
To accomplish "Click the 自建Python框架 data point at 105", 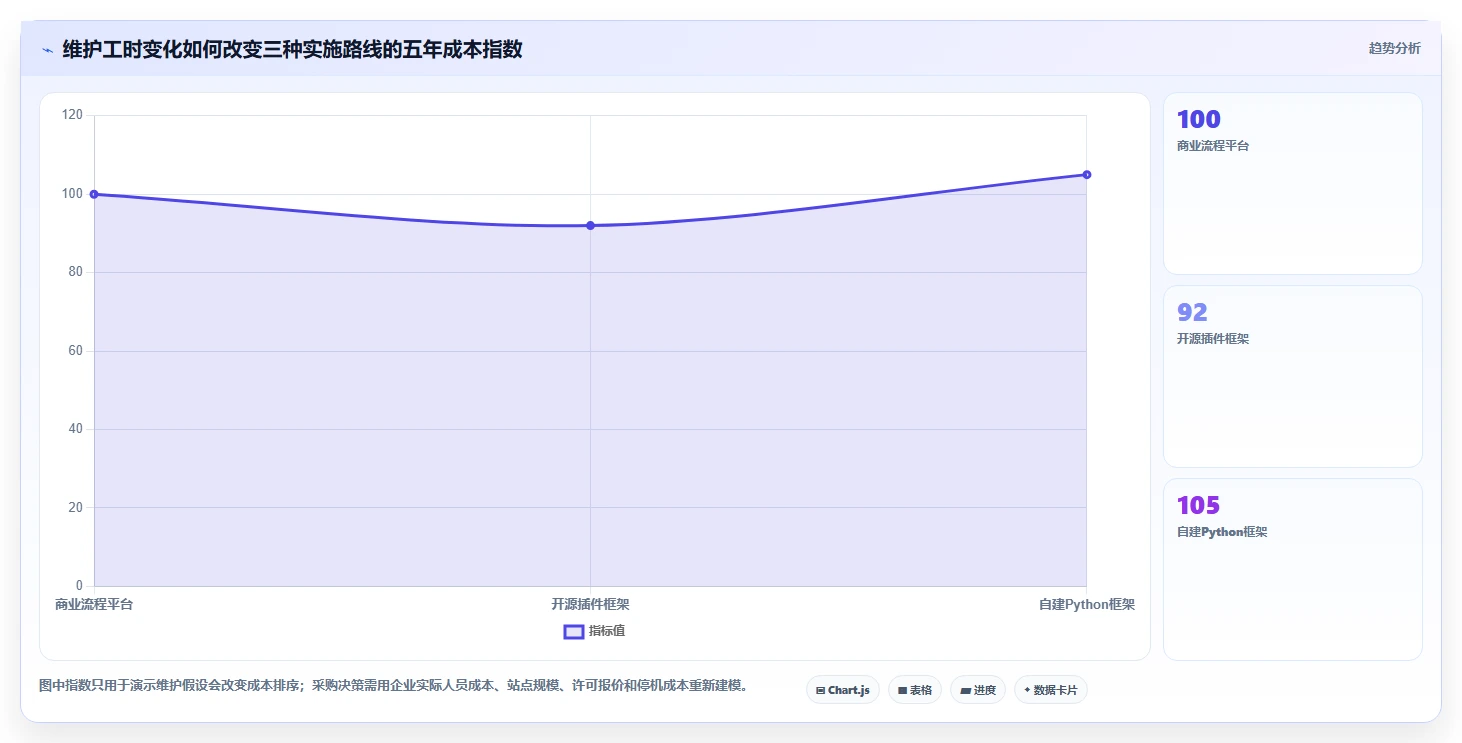I will (1086, 175).
